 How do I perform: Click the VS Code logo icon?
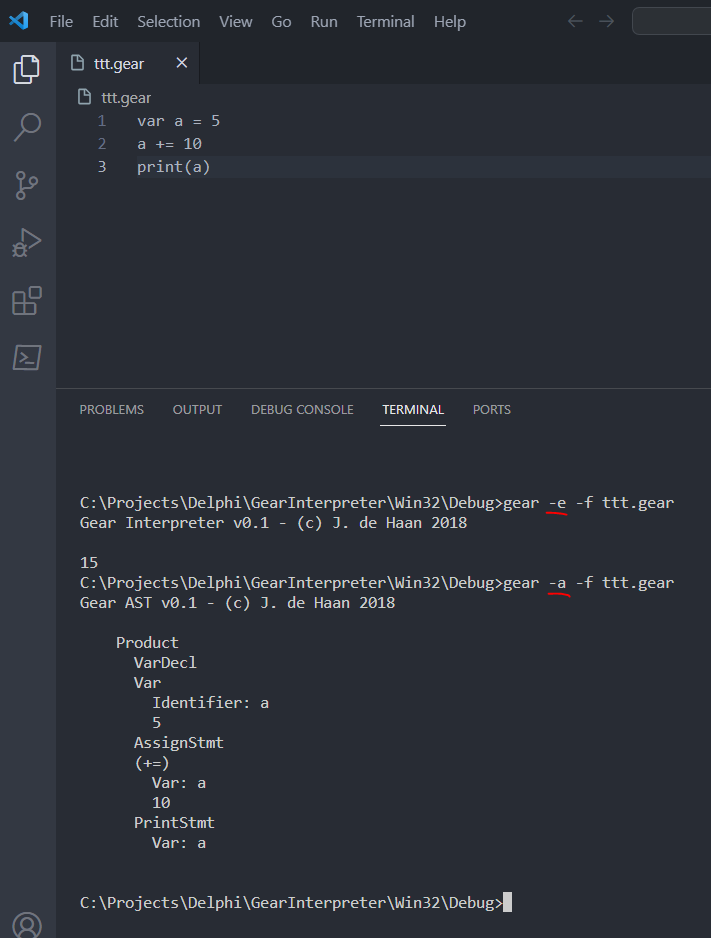[x=19, y=21]
